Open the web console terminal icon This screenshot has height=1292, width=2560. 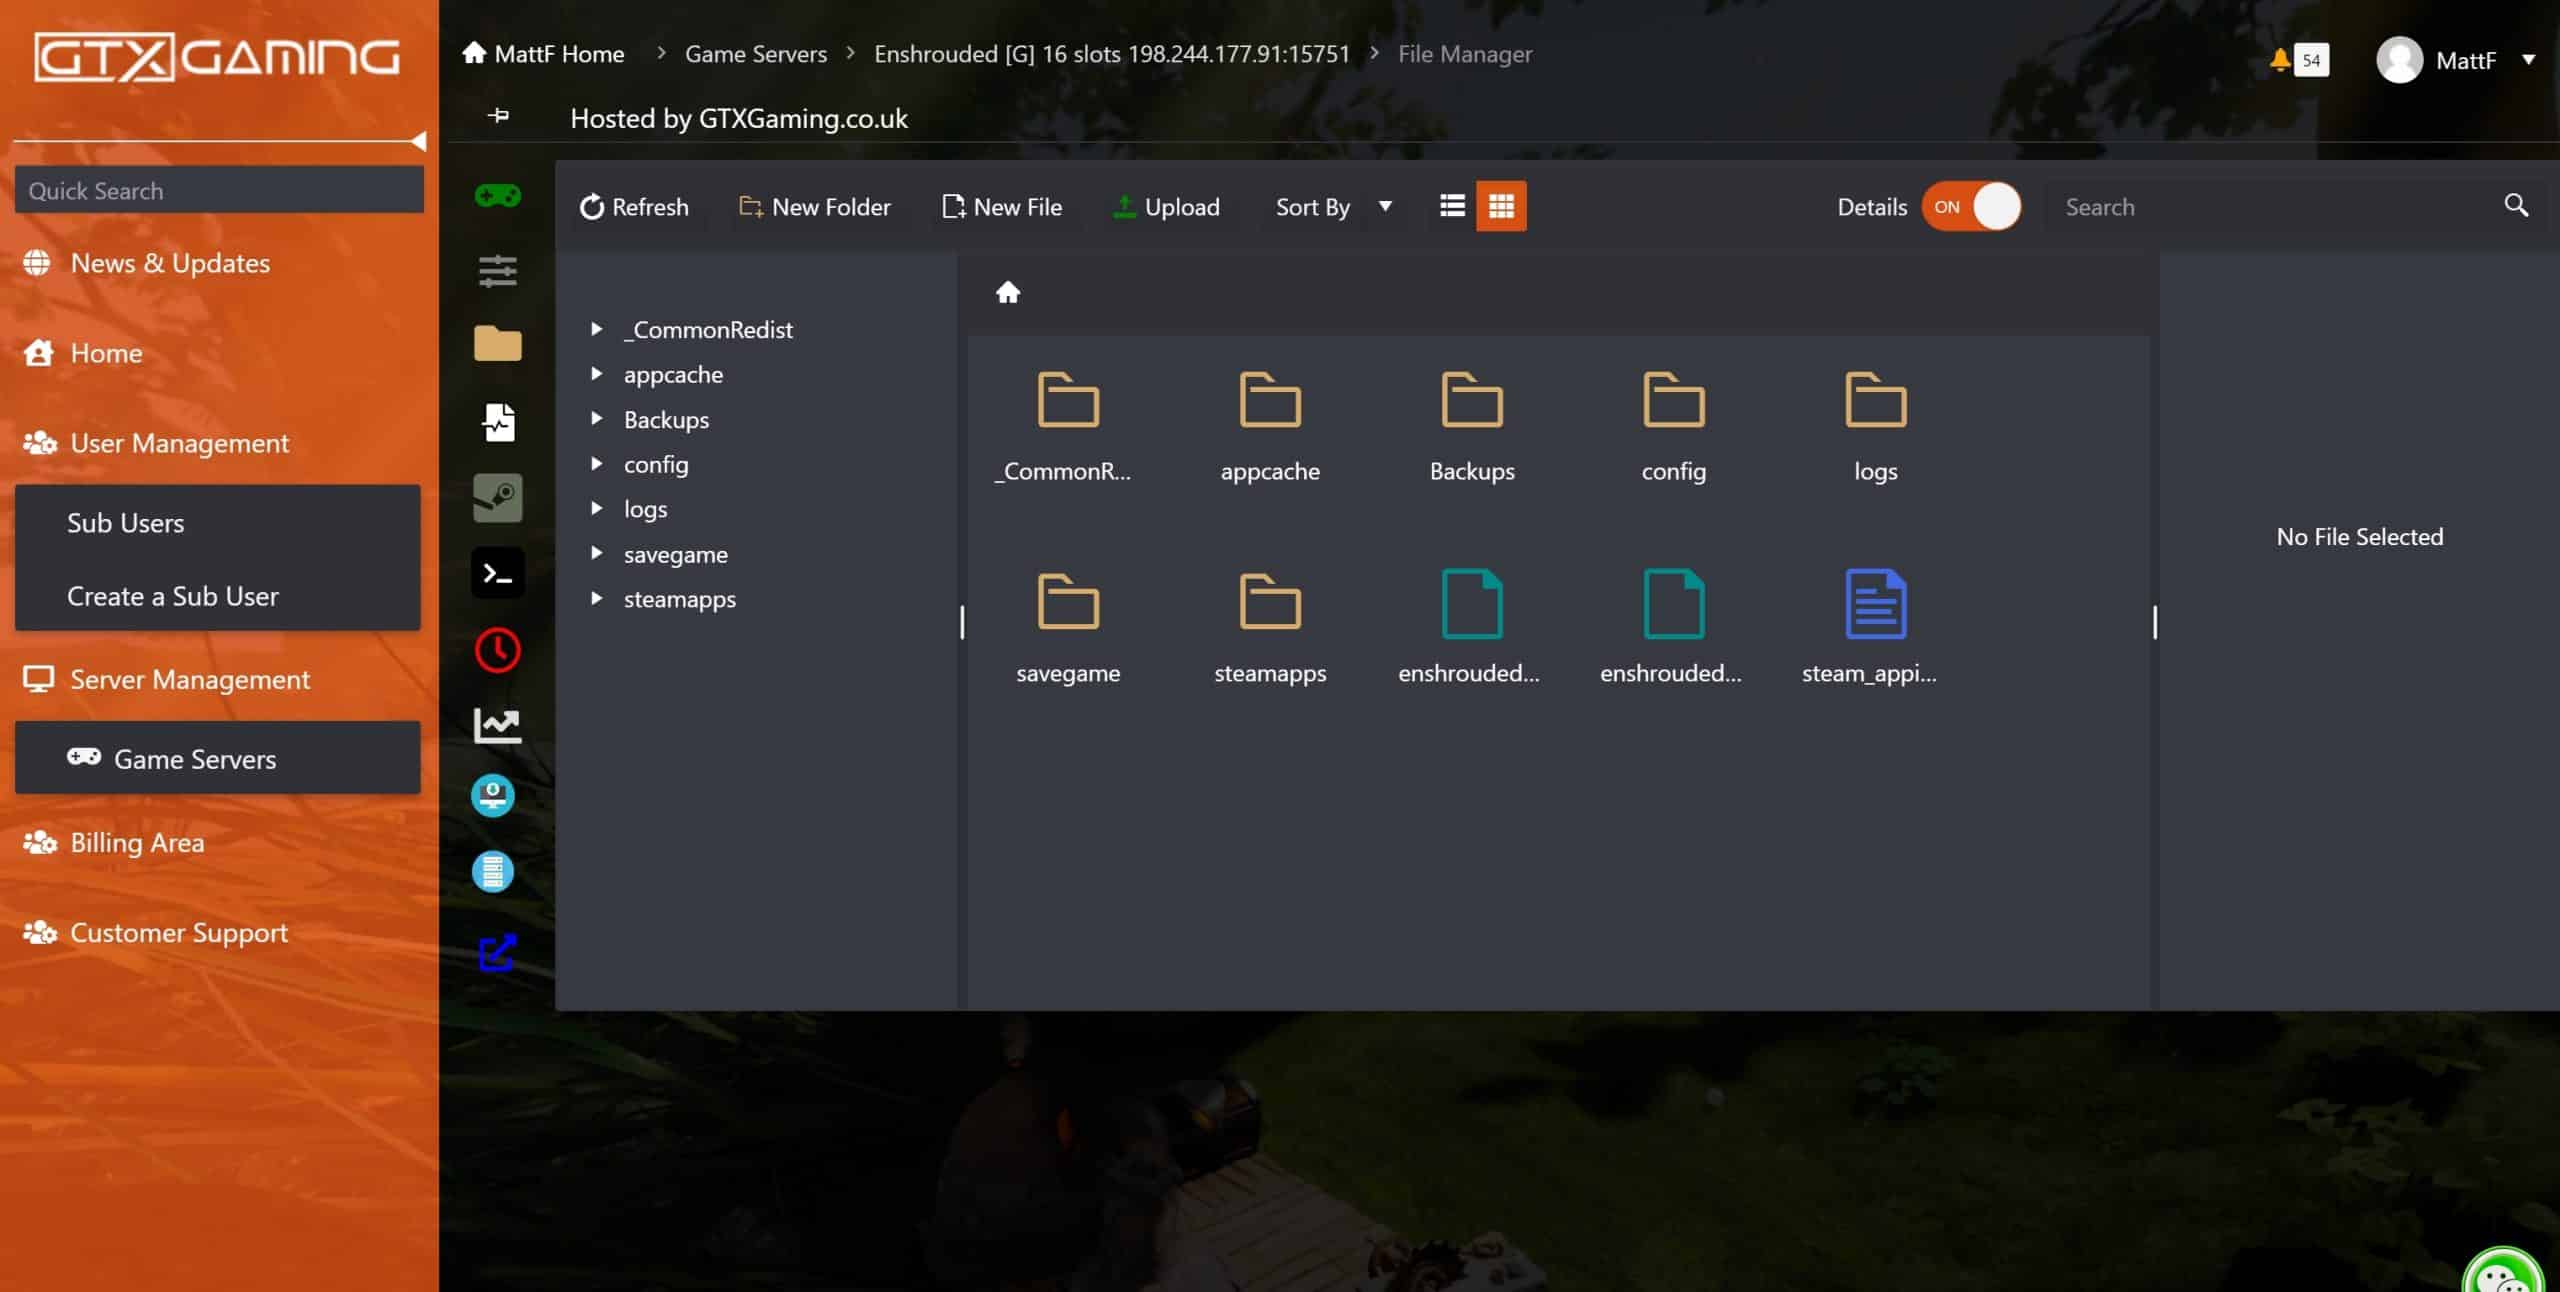pyautogui.click(x=497, y=573)
